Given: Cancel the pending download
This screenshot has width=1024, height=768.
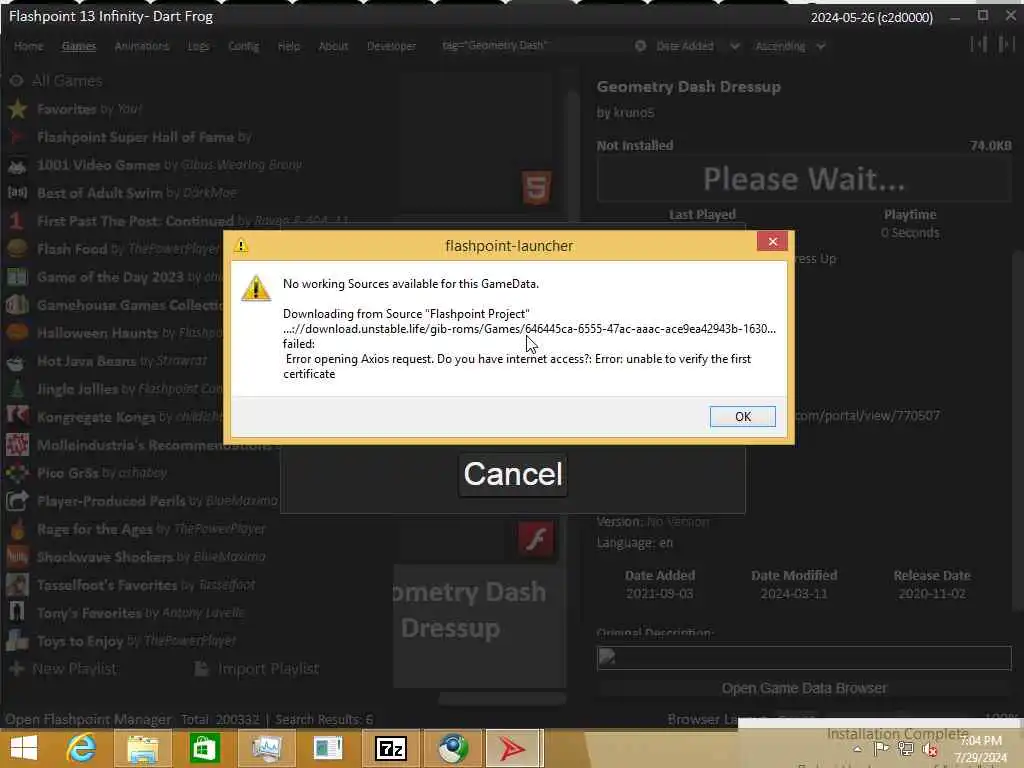Looking at the screenshot, I should [x=513, y=474].
